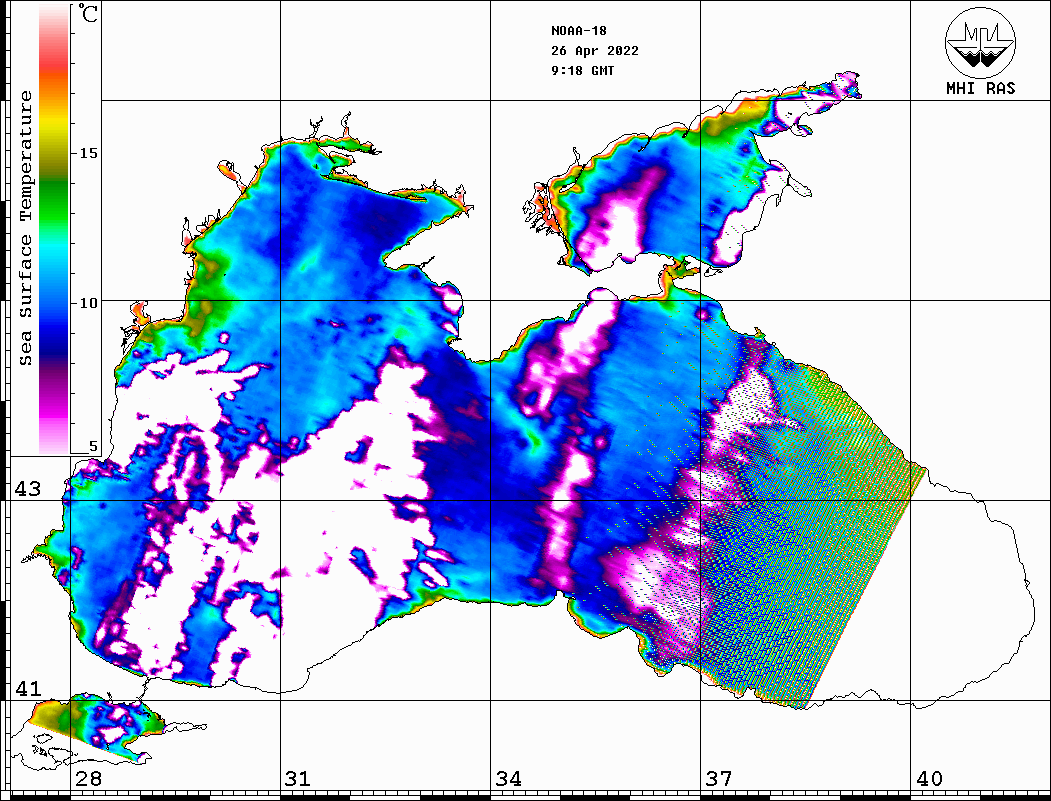Click latitude label '43'
The image size is (1051, 801).
[28, 489]
